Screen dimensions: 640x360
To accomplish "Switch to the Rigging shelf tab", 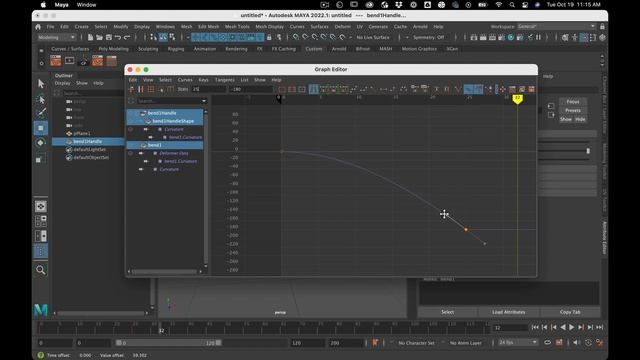I will [176, 49].
